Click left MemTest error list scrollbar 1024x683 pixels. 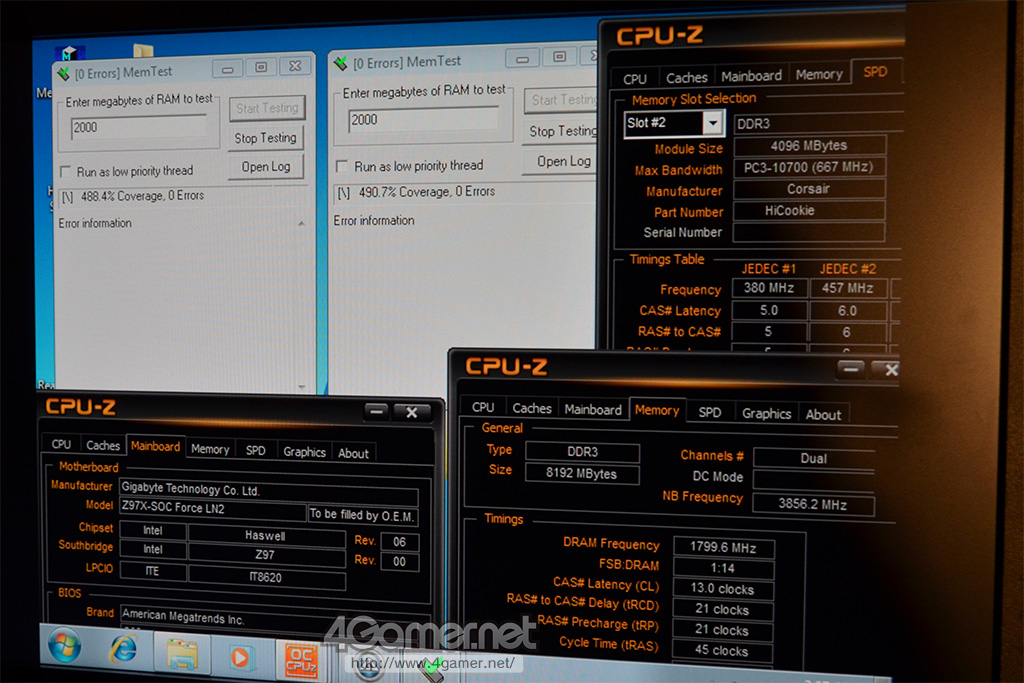click(302, 304)
